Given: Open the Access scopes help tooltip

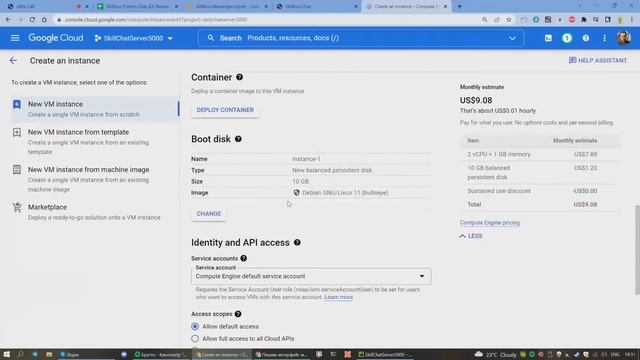Looking at the screenshot, I should coord(238,314).
